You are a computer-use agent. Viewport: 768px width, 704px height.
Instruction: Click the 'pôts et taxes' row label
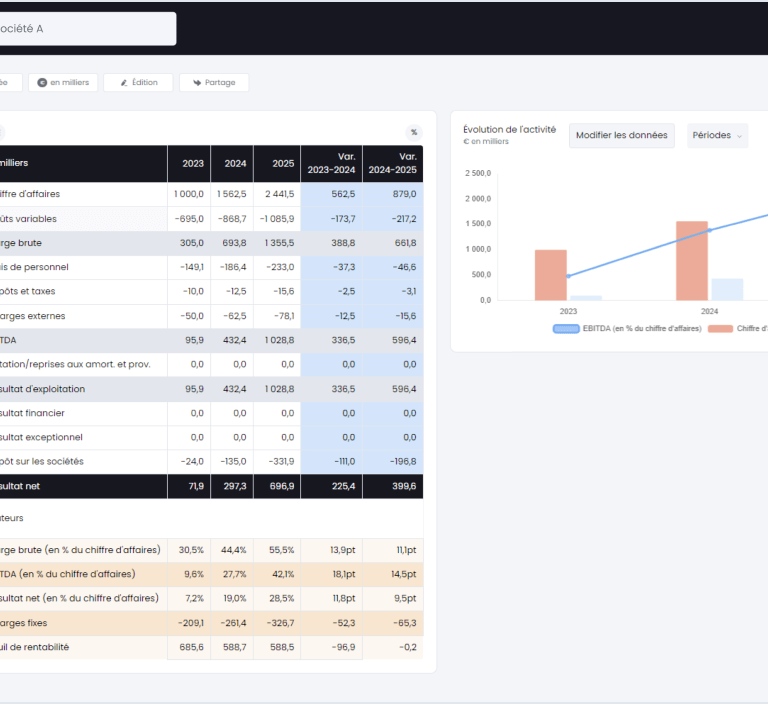pyautogui.click(x=27, y=291)
